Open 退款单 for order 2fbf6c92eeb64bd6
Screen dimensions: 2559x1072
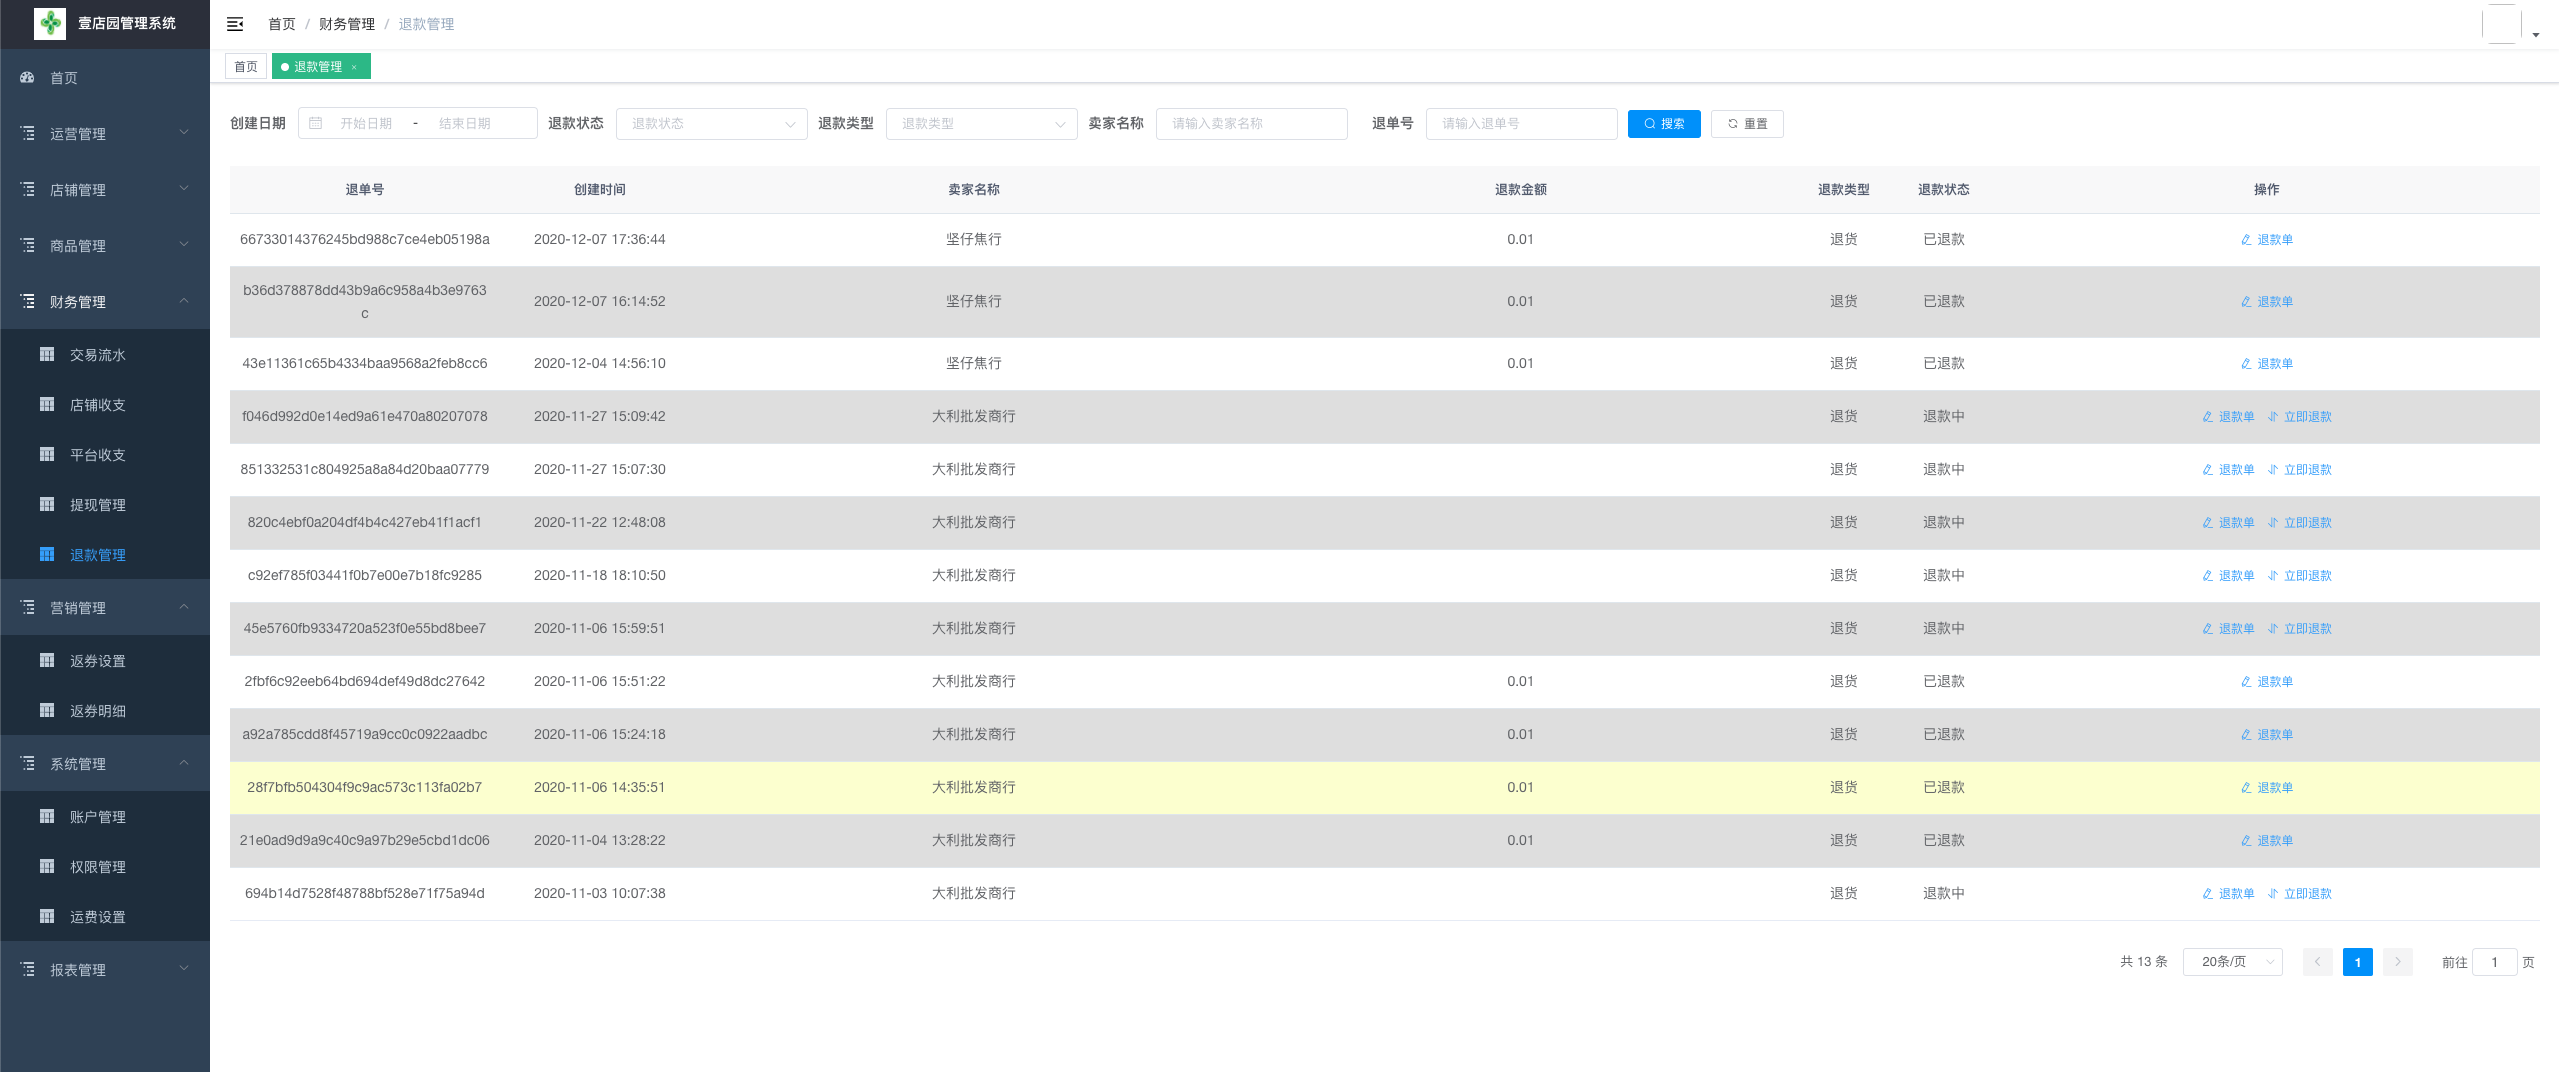pos(2267,682)
